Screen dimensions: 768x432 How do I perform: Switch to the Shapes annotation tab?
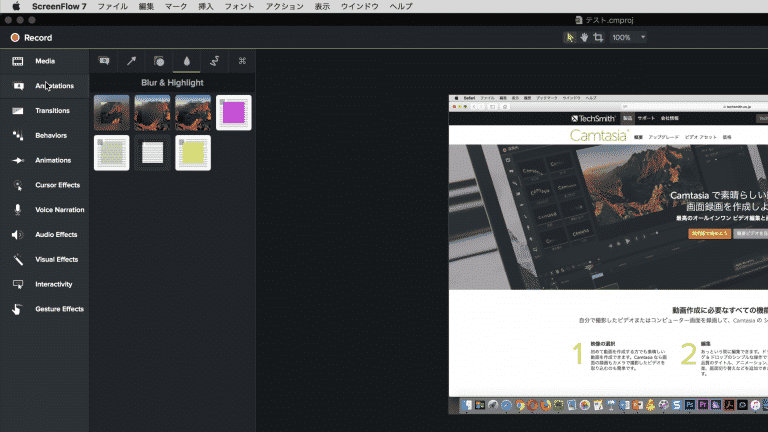pyautogui.click(x=159, y=61)
